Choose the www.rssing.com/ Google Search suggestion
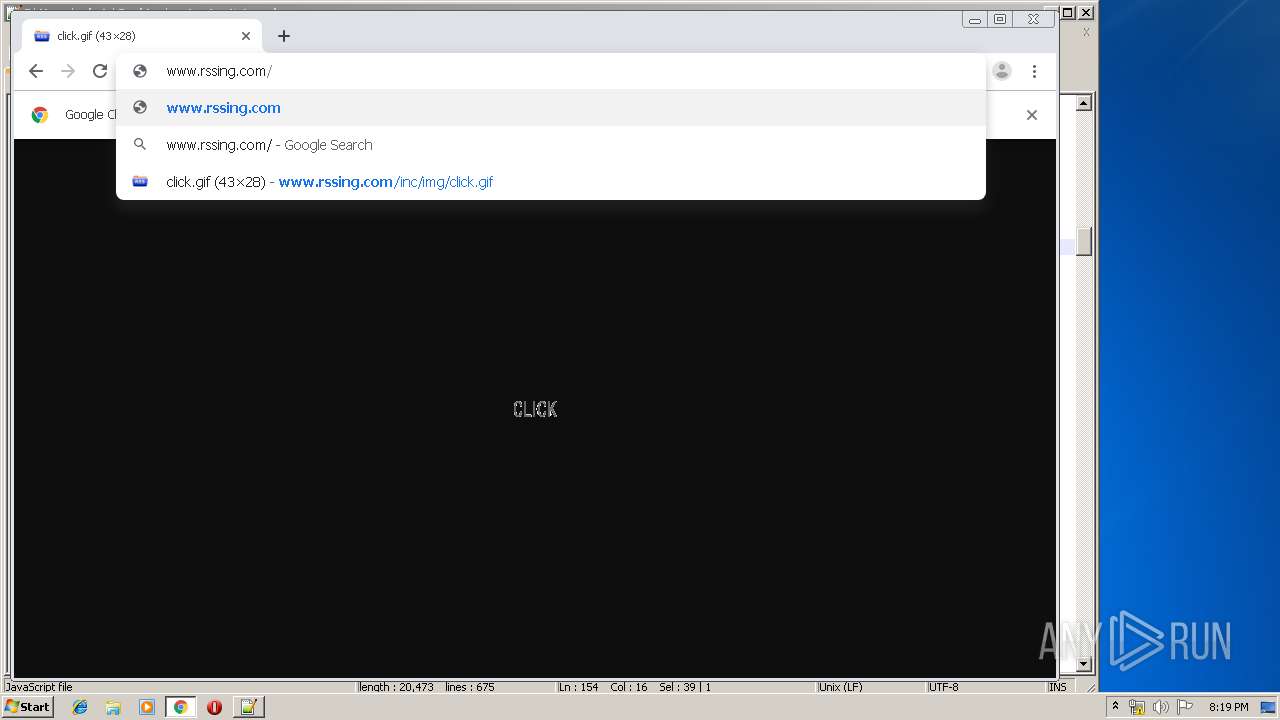Viewport: 1280px width, 720px height. point(550,145)
